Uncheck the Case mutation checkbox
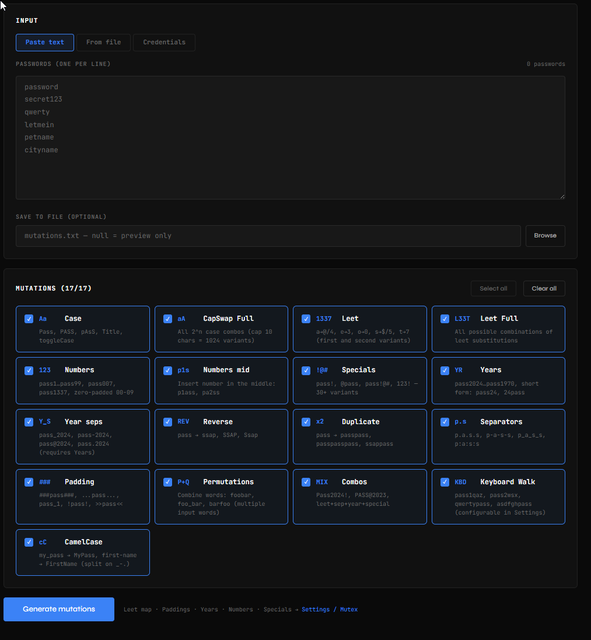Image resolution: width=591 pixels, height=640 pixels. tap(29, 319)
